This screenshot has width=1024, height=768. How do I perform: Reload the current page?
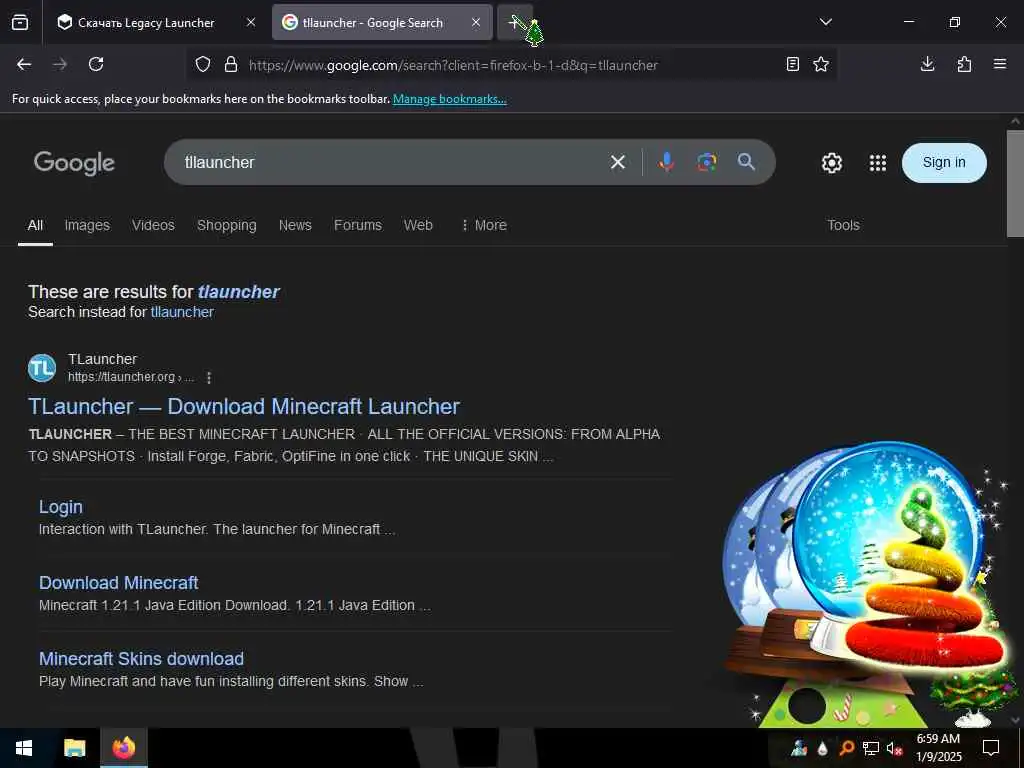click(96, 64)
